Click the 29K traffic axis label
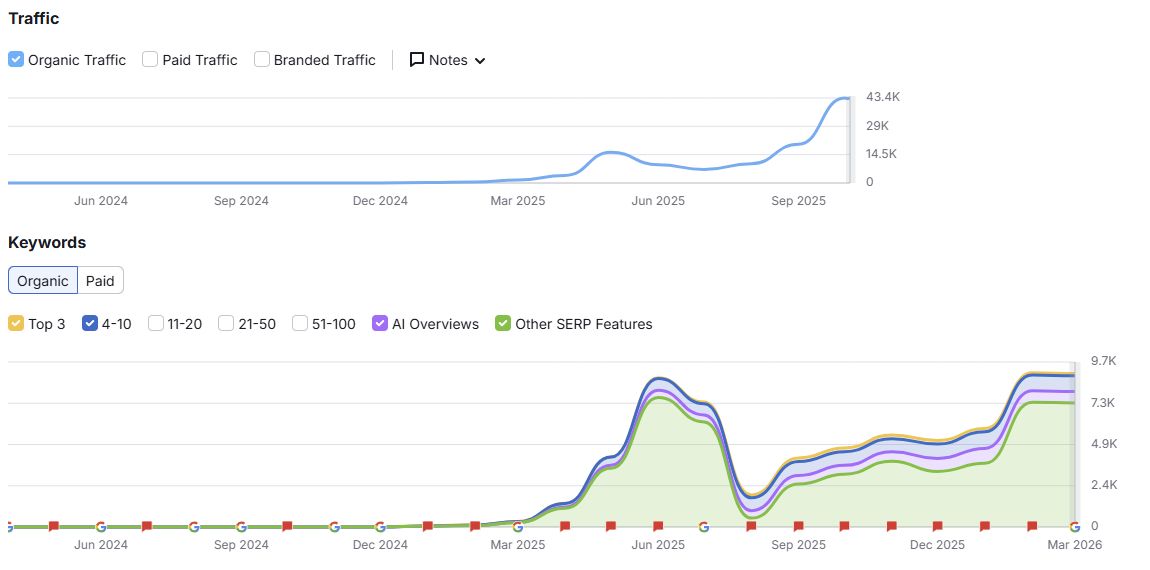This screenshot has height=570, width=1150. click(x=877, y=125)
